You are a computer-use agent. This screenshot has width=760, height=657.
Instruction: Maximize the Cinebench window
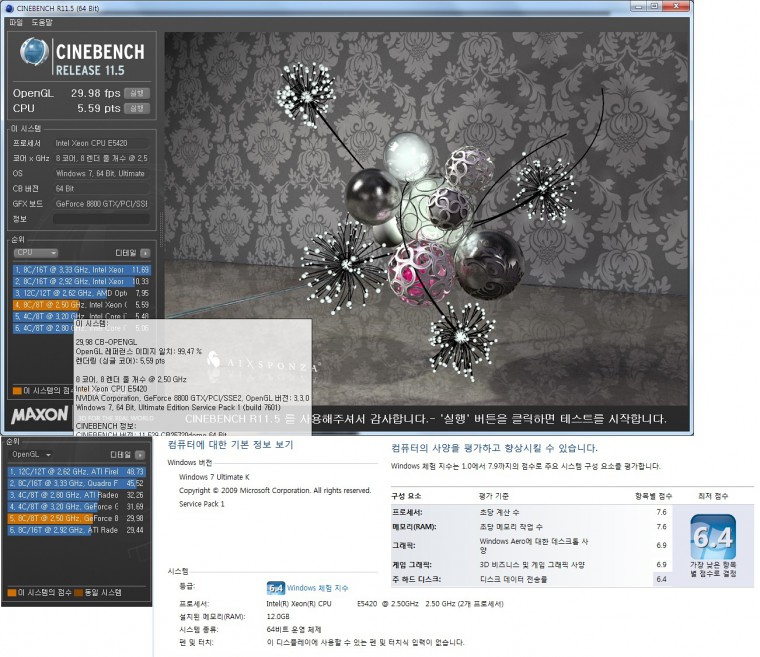[654, 6]
